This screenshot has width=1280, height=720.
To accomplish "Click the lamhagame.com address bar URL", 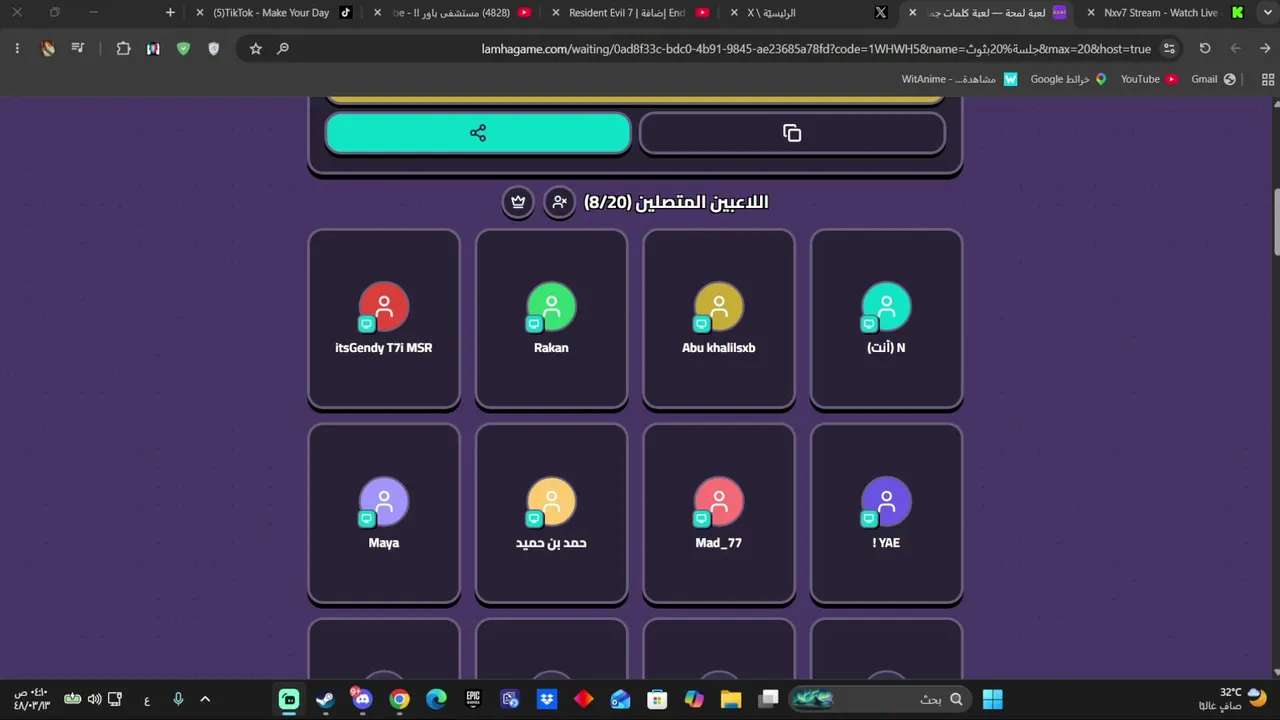I will click(x=816, y=48).
